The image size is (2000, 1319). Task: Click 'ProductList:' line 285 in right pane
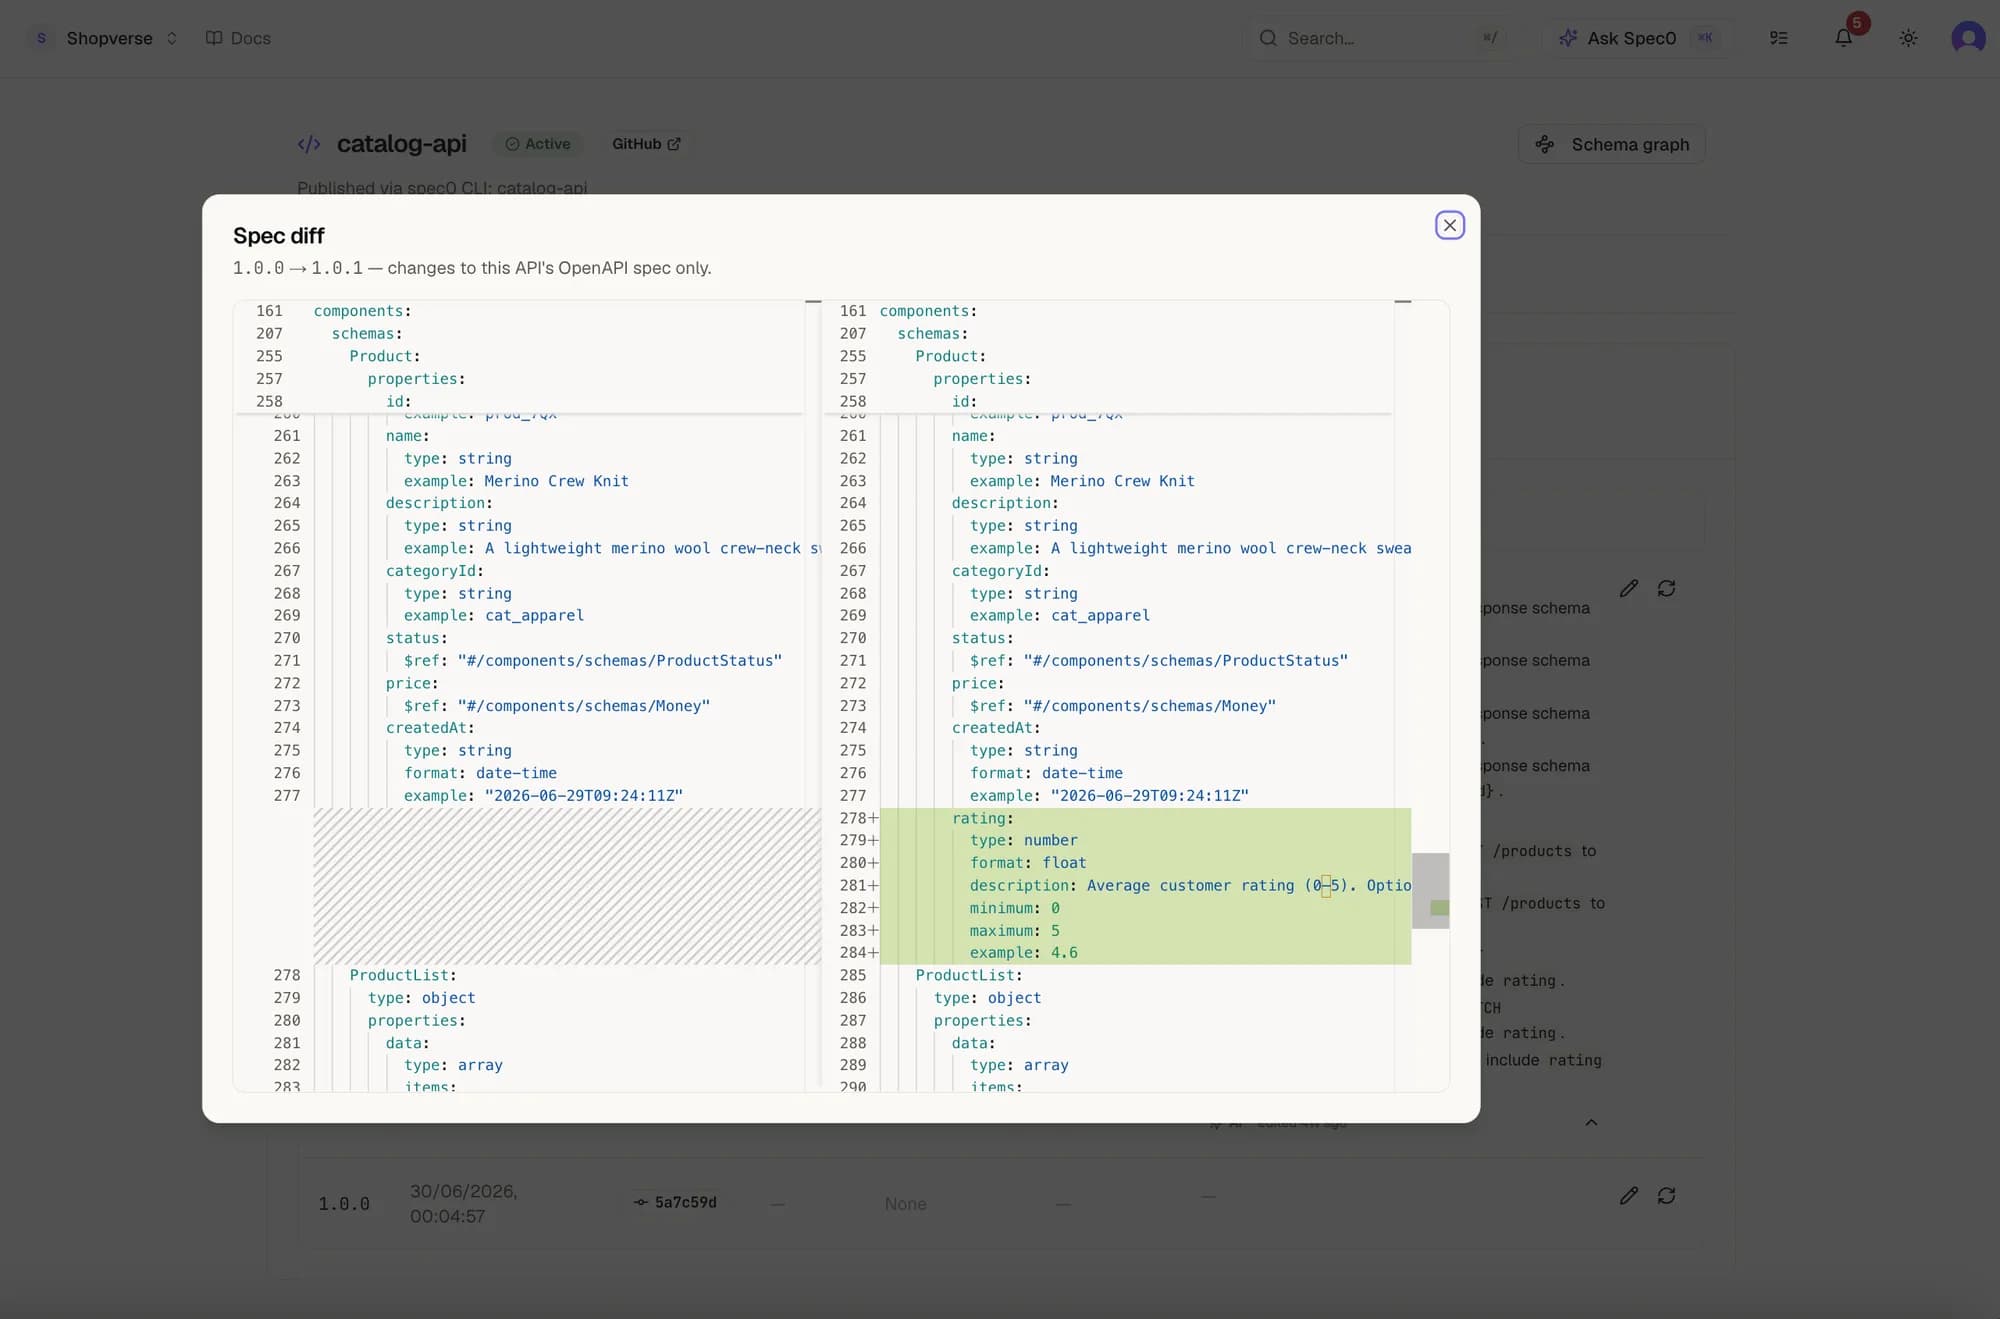point(969,975)
